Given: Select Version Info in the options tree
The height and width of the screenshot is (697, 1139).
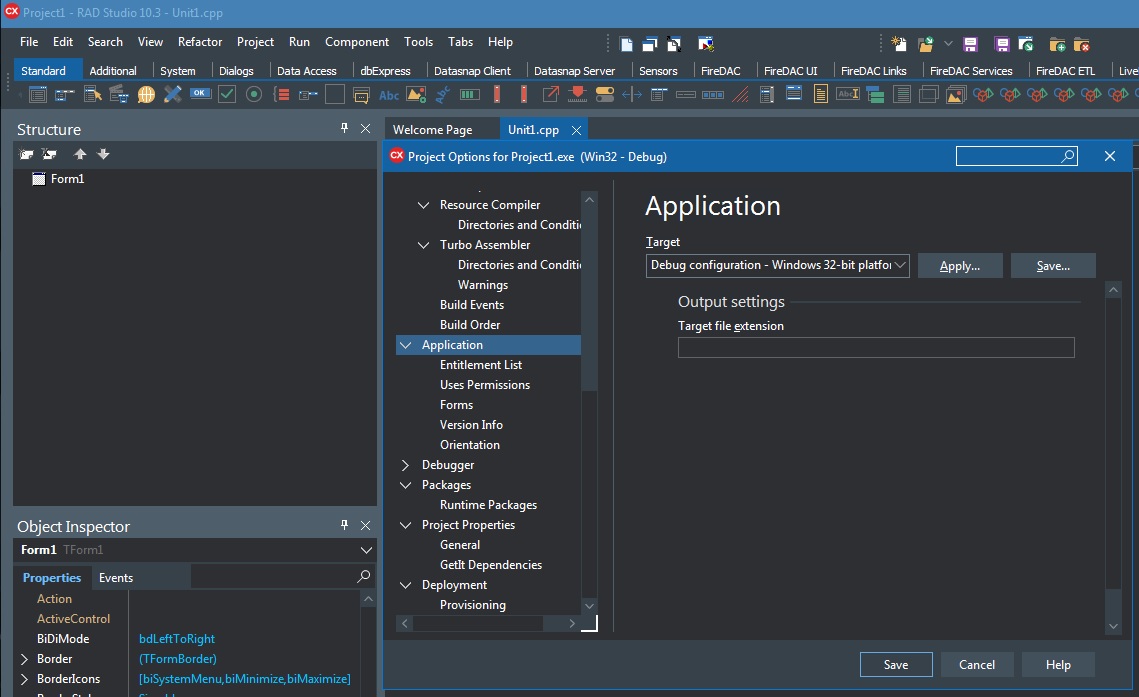Looking at the screenshot, I should click(x=471, y=425).
